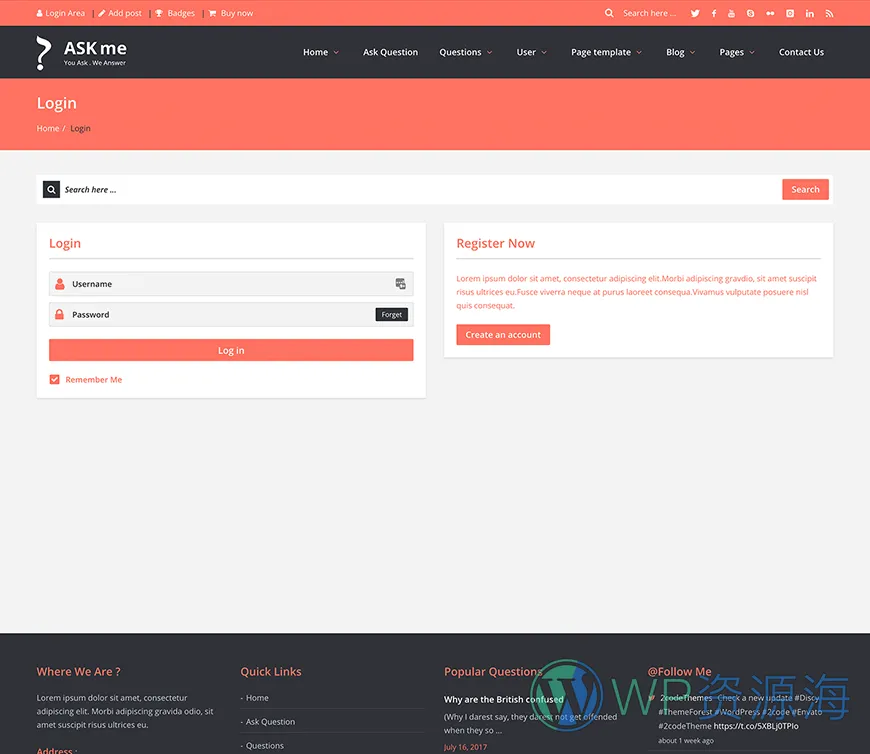
Task: Open the Login Area link in top bar
Action: [61, 13]
